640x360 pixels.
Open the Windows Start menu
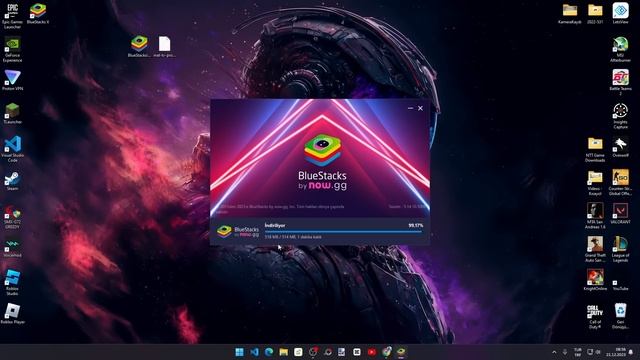coord(240,352)
